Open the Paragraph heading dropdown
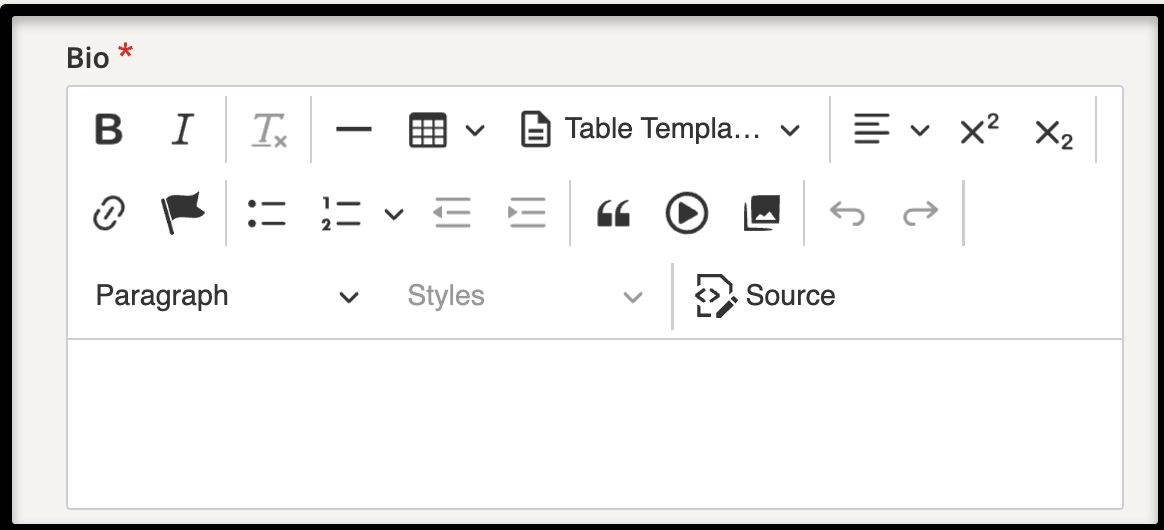 click(226, 296)
